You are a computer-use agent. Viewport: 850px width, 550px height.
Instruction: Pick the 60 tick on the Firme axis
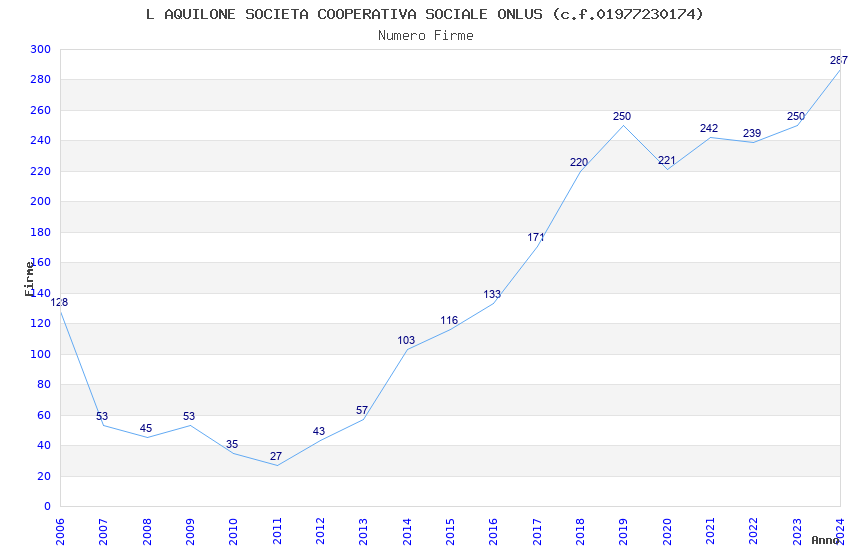click(x=43, y=415)
